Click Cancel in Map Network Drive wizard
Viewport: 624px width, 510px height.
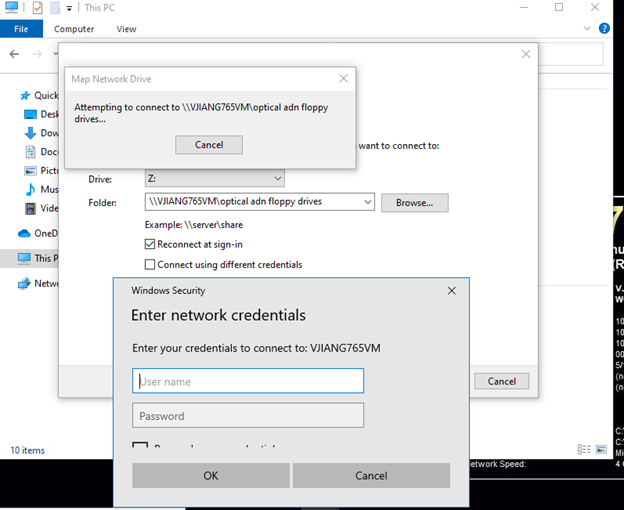tap(502, 381)
